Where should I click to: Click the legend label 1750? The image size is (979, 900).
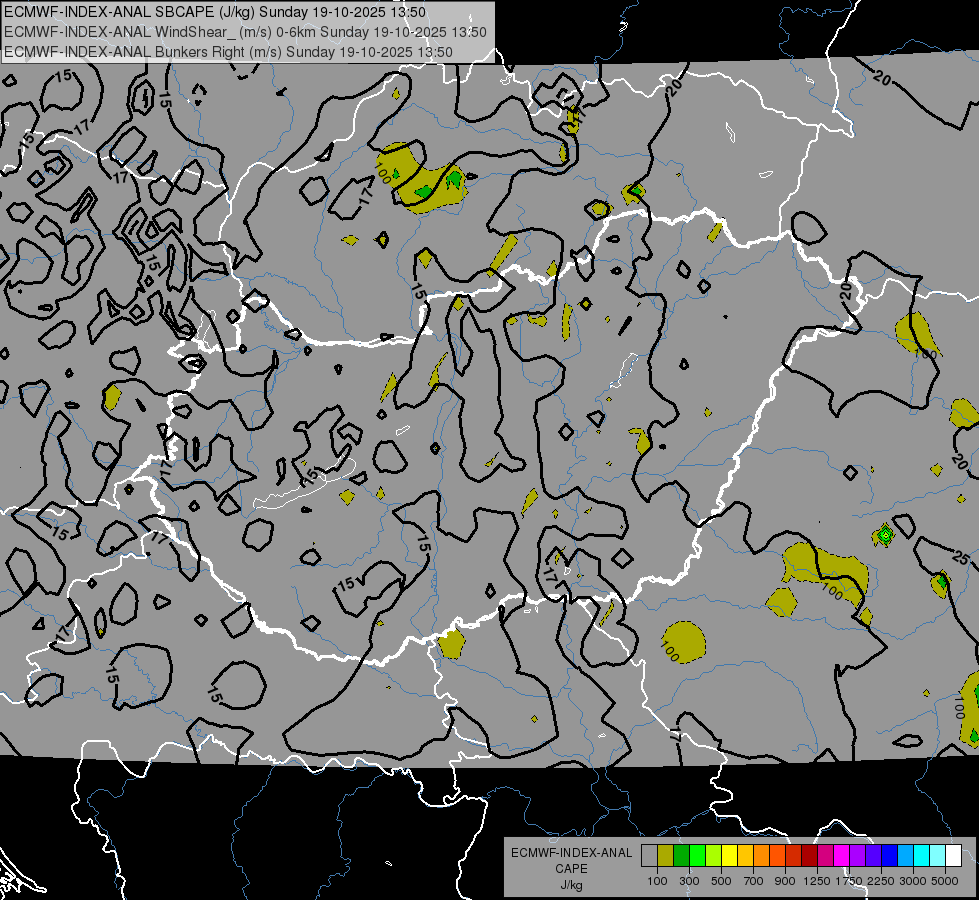[x=849, y=881]
